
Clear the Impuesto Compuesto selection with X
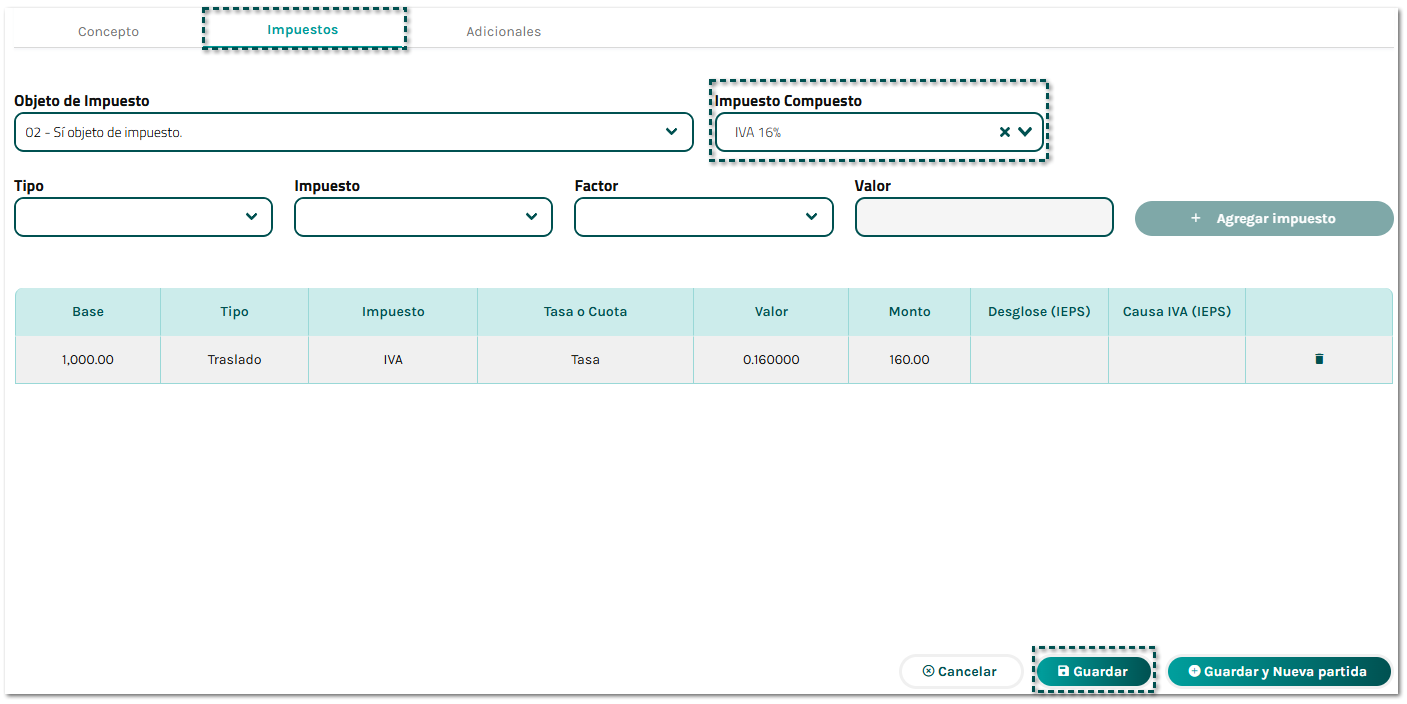[1005, 132]
